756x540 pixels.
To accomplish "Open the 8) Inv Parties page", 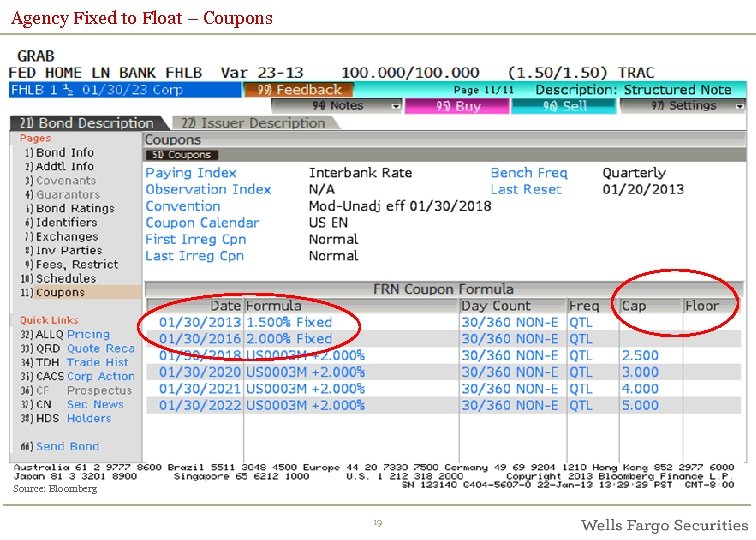I will pyautogui.click(x=64, y=250).
